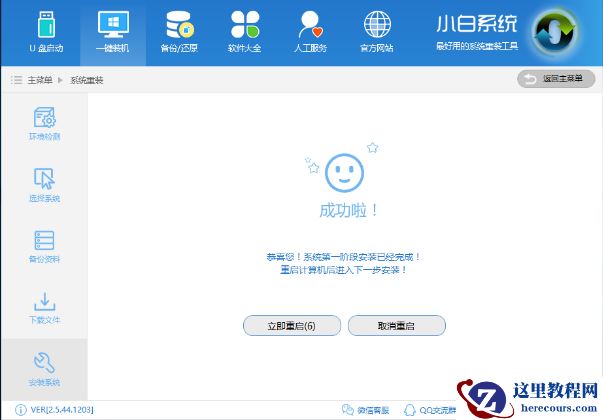The width and height of the screenshot is (603, 420).
Task: Open the U盘启动 tab
Action: (x=46, y=32)
